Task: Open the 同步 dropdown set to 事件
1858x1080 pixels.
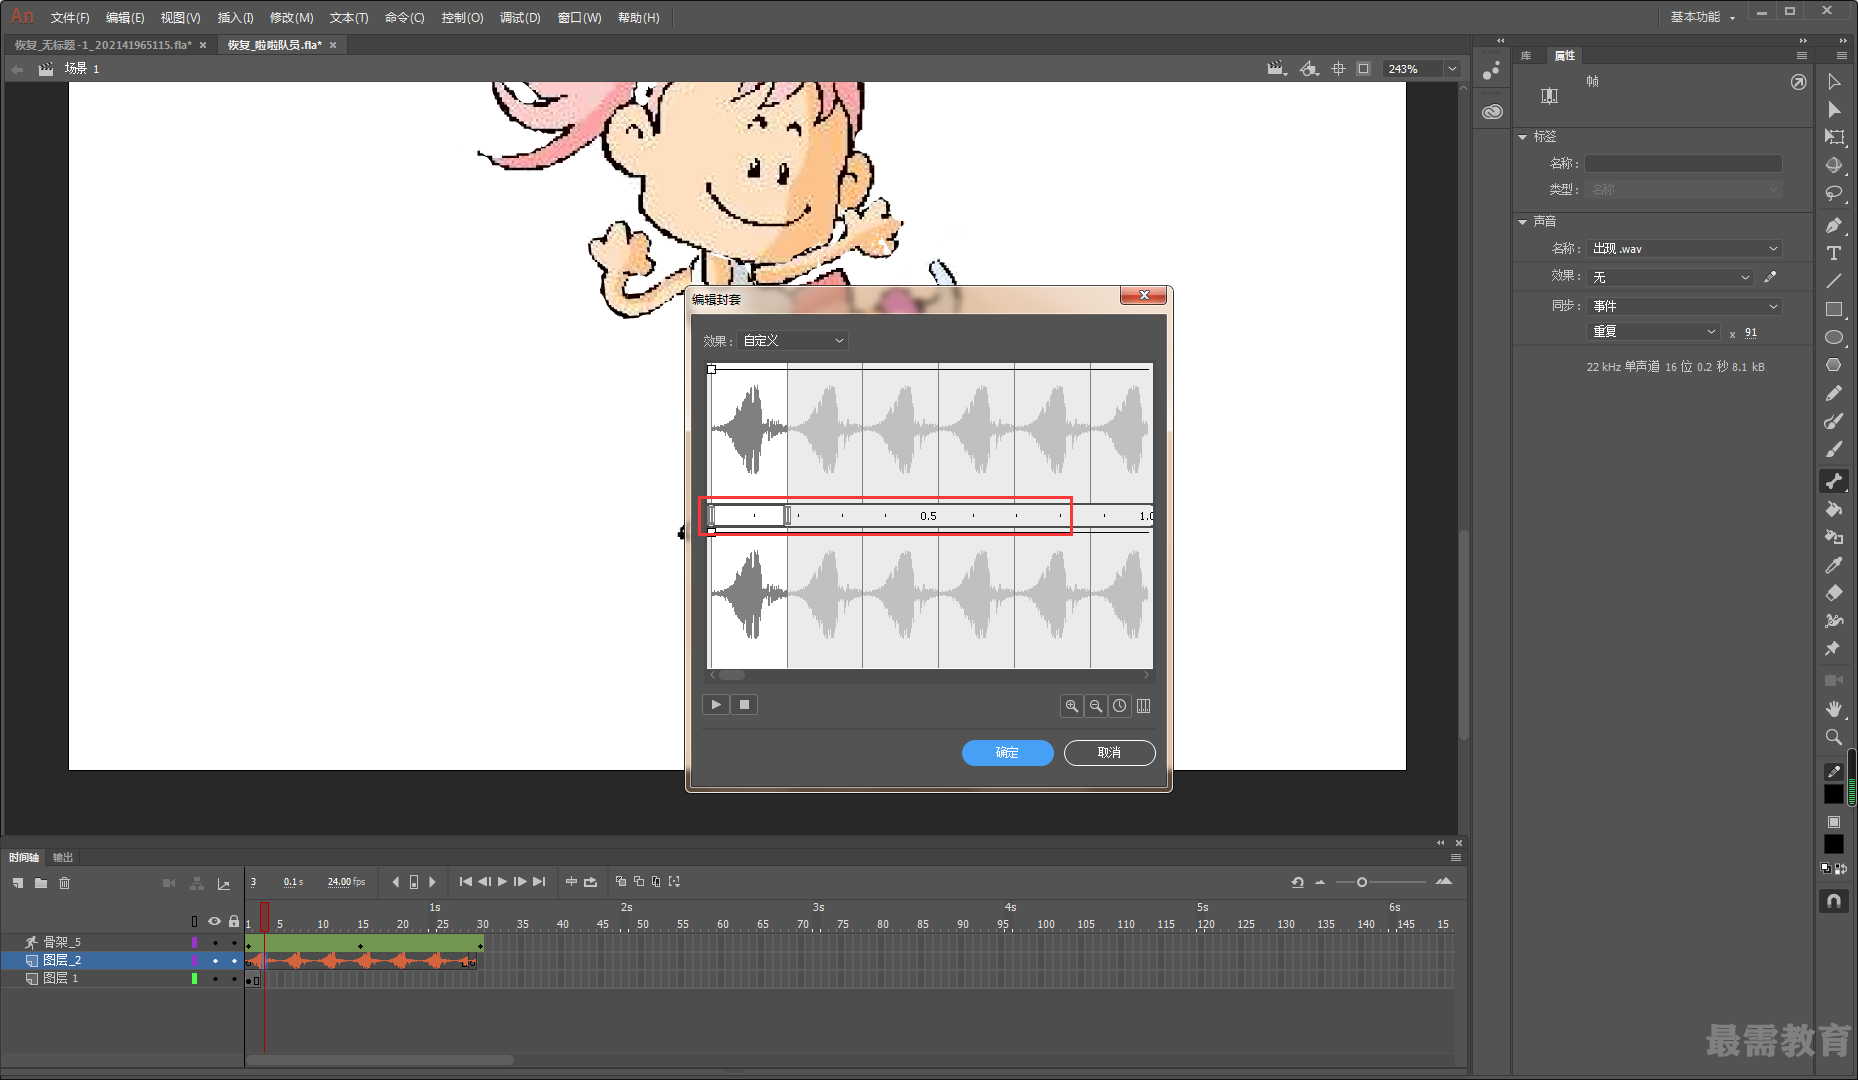Action: (1684, 306)
